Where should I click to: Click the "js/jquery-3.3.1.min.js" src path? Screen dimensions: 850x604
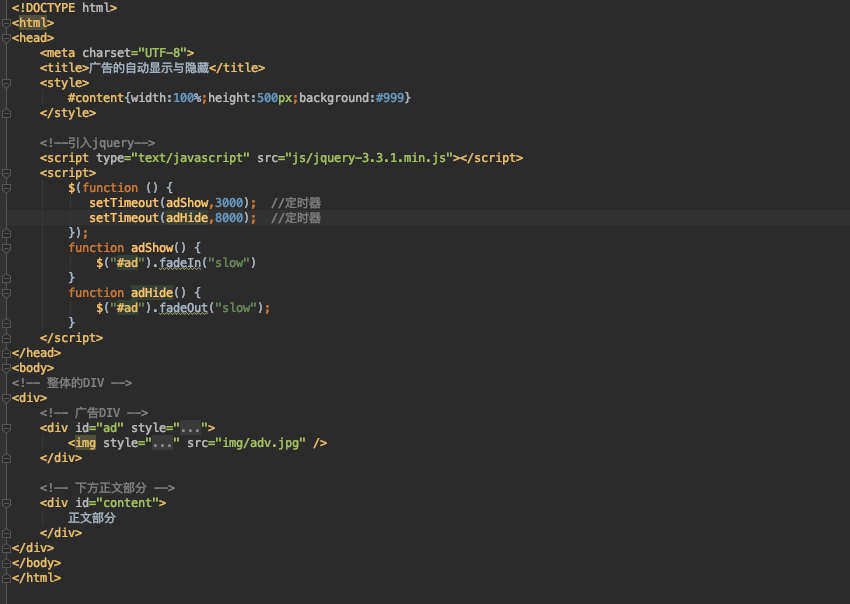click(369, 158)
